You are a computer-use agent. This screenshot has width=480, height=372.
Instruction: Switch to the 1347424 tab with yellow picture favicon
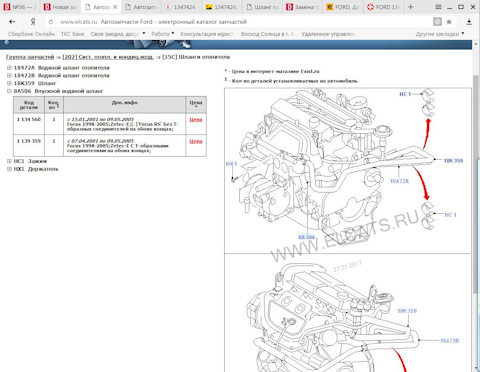pos(222,7)
